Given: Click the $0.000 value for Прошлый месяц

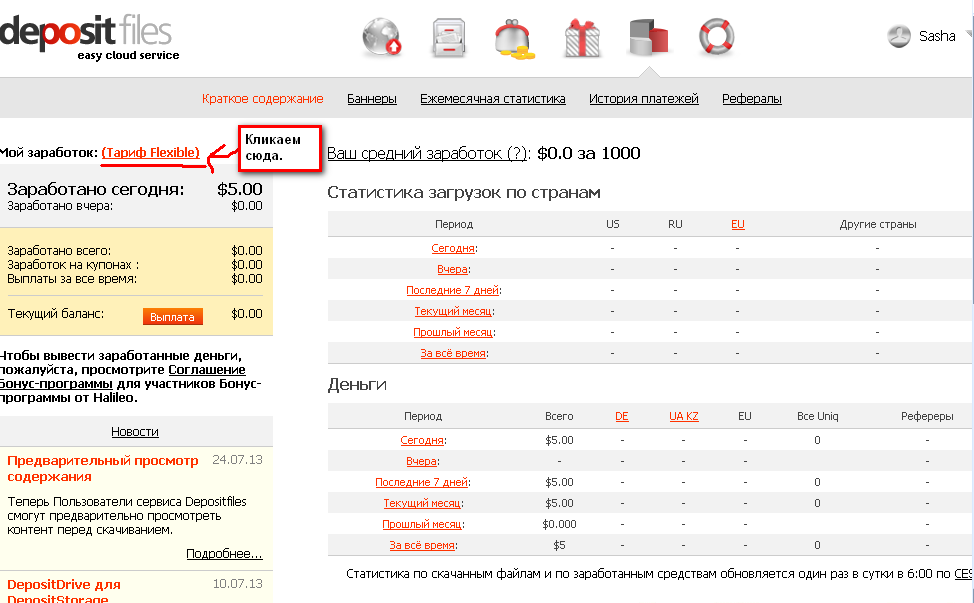Looking at the screenshot, I should (x=559, y=524).
